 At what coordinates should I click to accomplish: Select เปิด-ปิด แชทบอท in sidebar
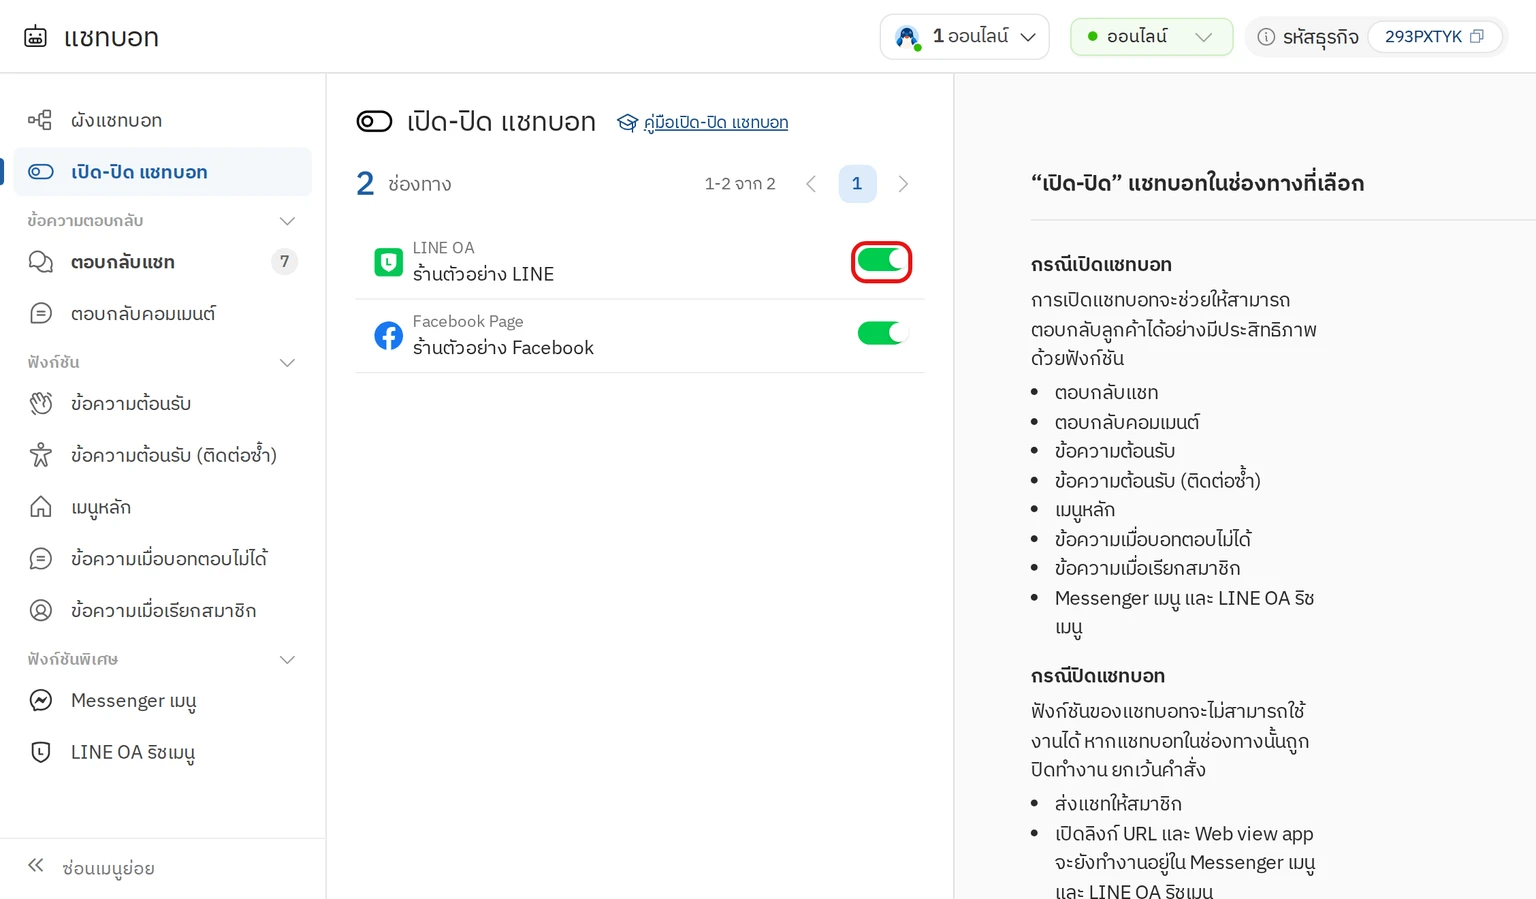[x=163, y=172]
